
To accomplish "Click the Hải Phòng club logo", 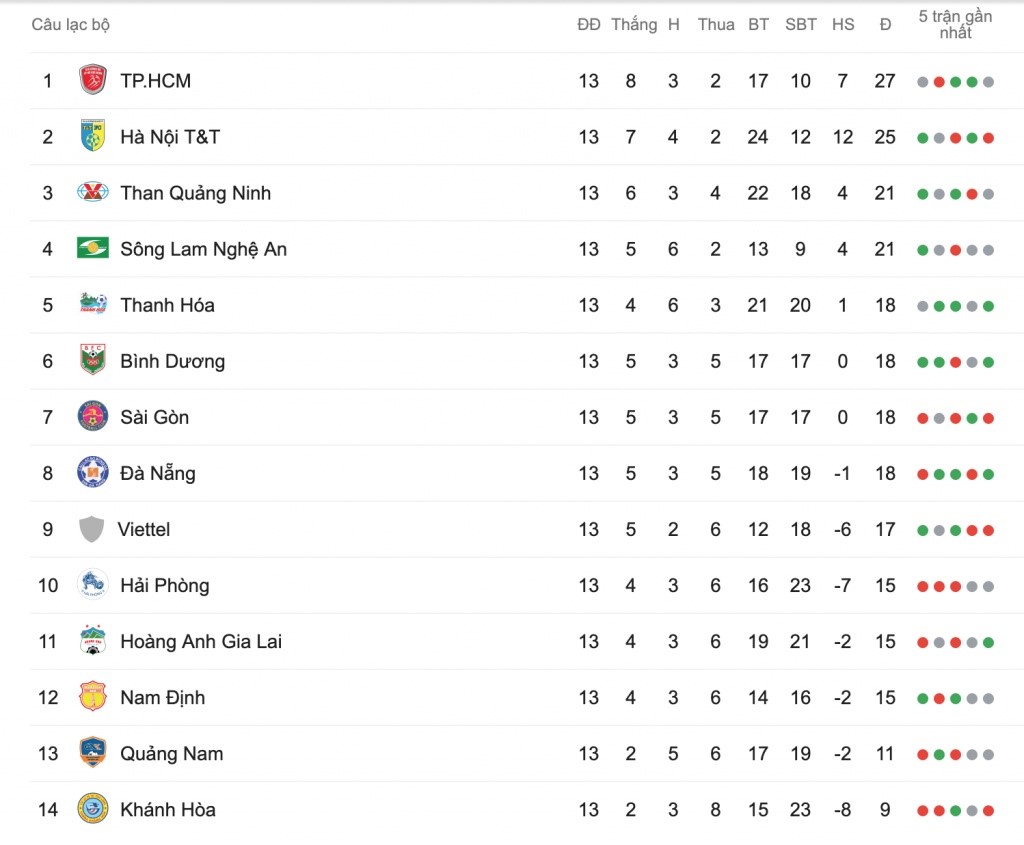I will (93, 584).
